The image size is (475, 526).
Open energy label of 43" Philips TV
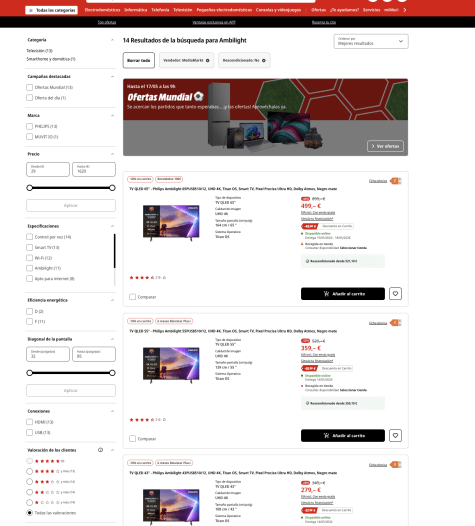pos(395,465)
